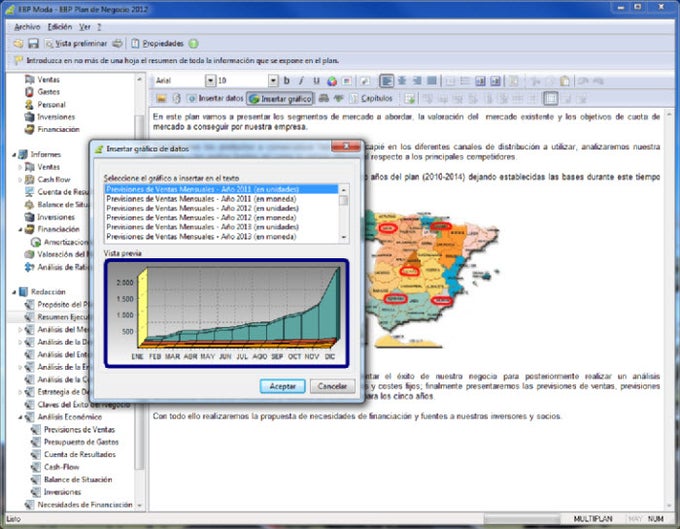The image size is (680, 529).
Task: Click the sidebar scroll-up arrow
Action: click(140, 79)
